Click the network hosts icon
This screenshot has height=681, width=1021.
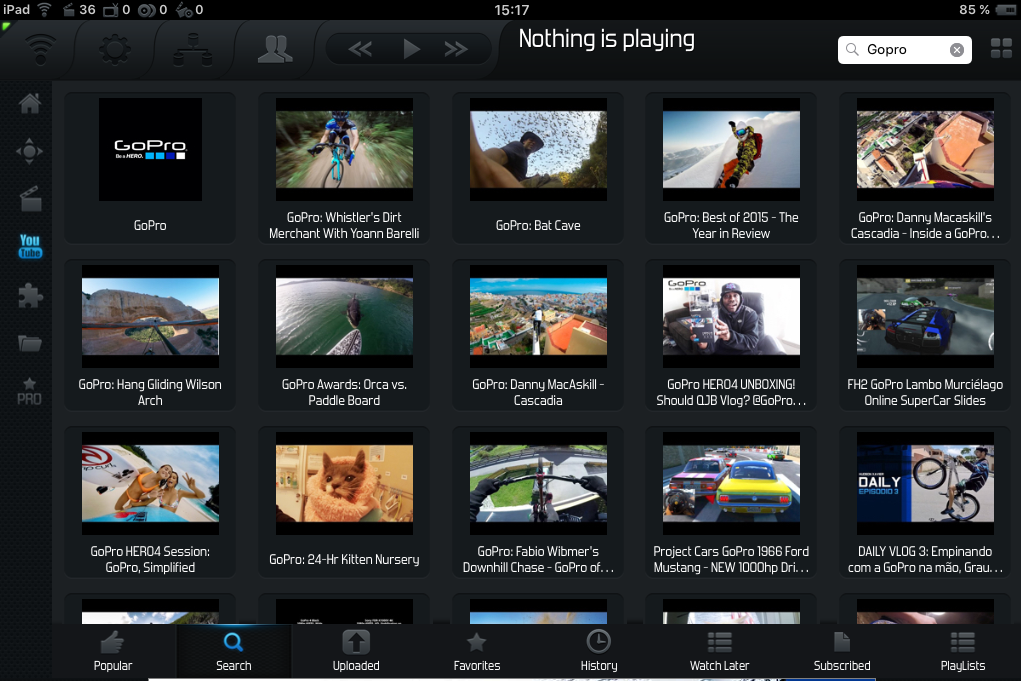(189, 49)
